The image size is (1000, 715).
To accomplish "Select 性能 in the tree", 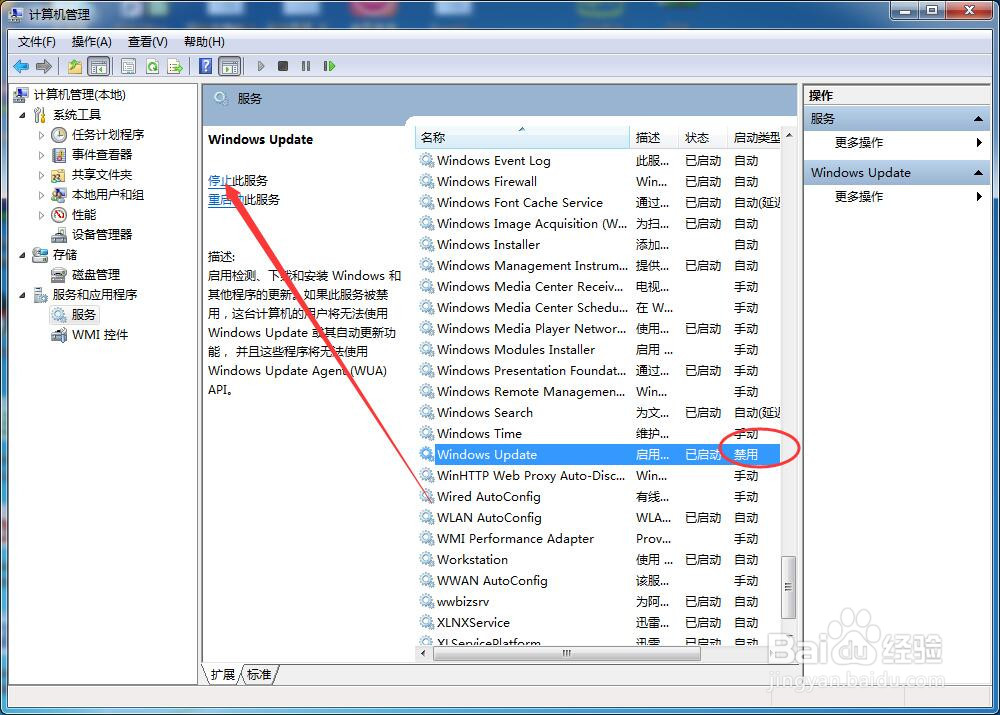I will coord(84,214).
